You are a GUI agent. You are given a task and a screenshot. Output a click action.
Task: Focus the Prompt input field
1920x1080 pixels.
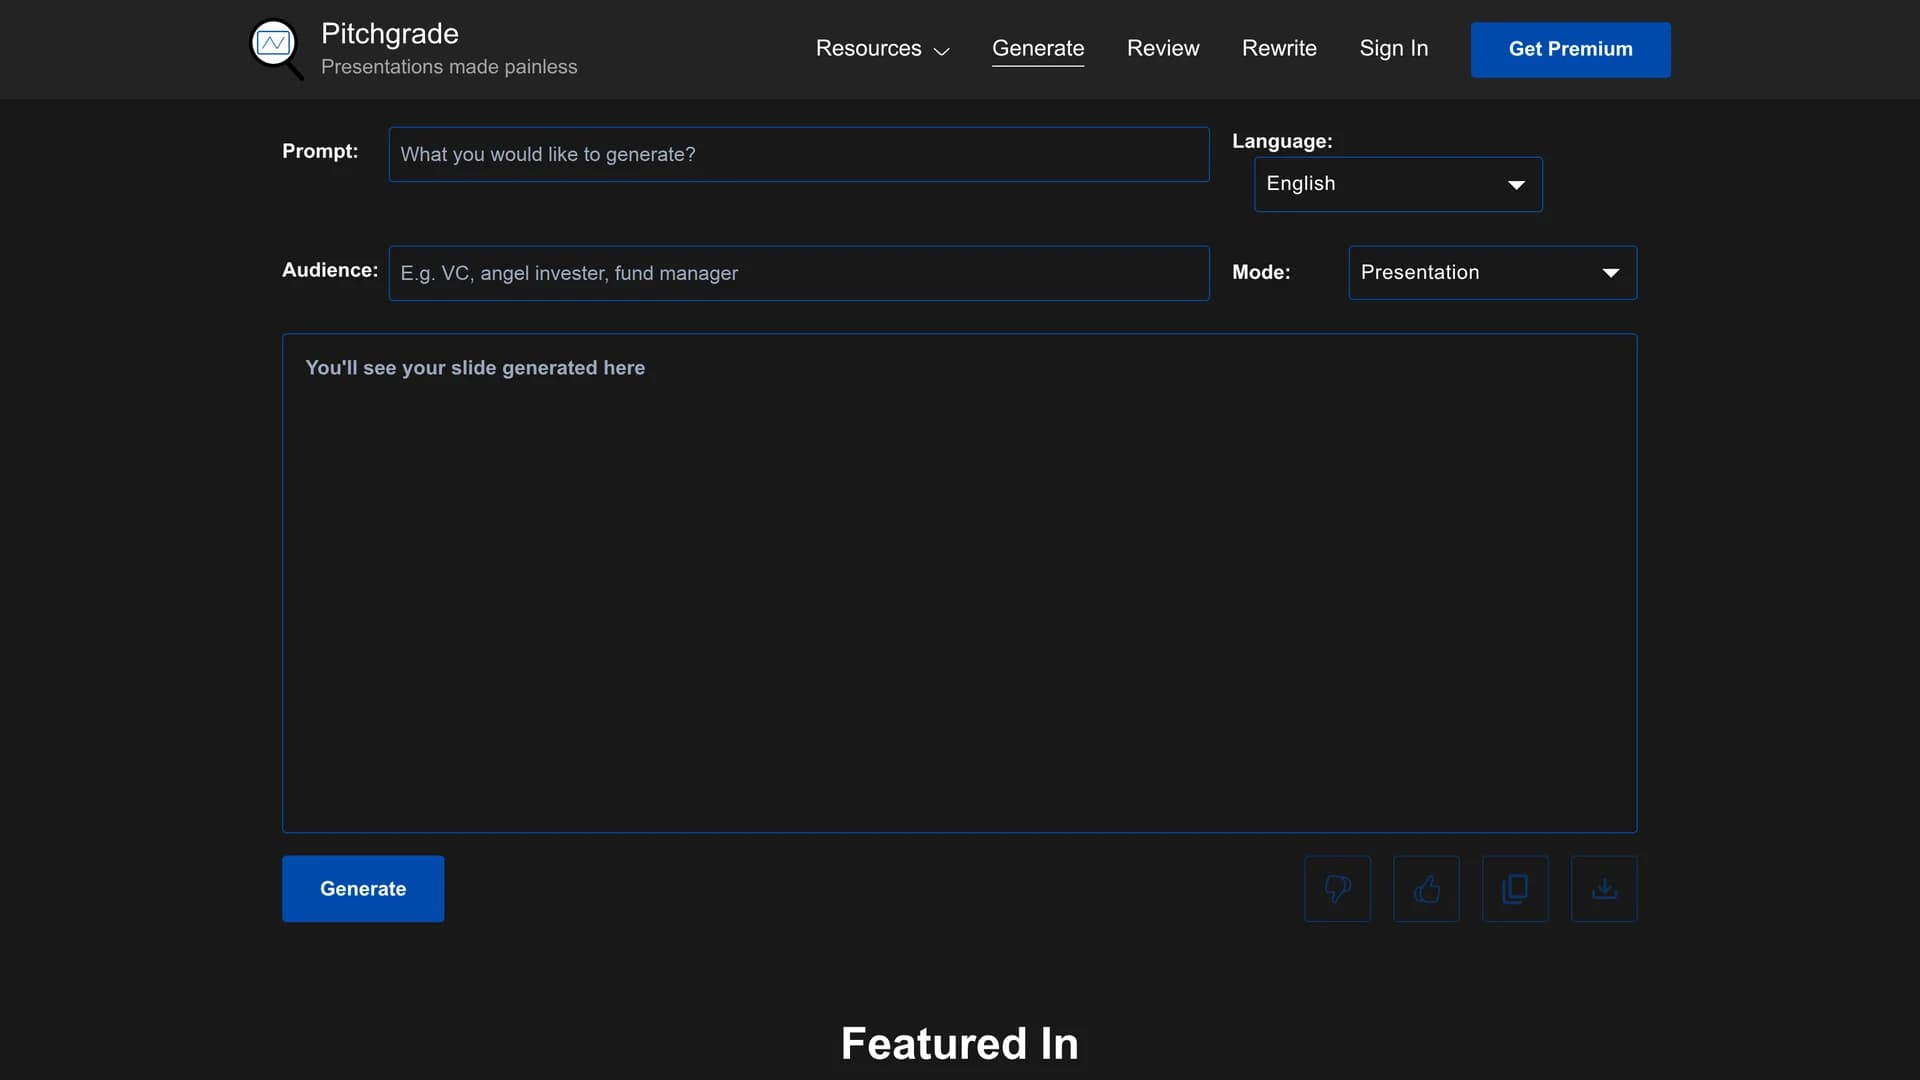[799, 154]
